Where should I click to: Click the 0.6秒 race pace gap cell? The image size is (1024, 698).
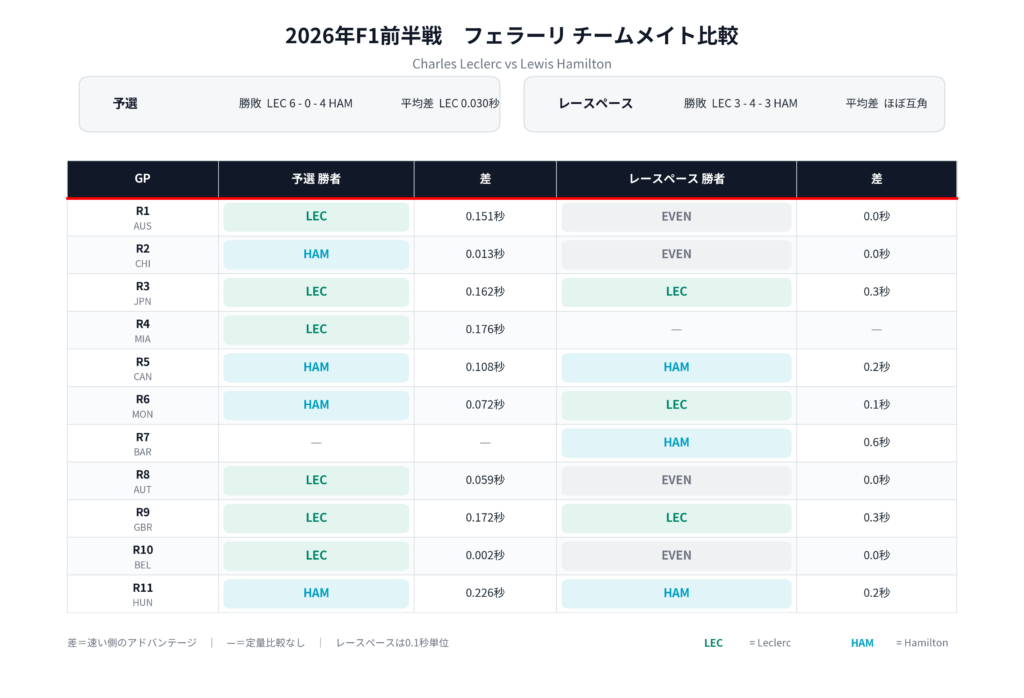[876, 443]
